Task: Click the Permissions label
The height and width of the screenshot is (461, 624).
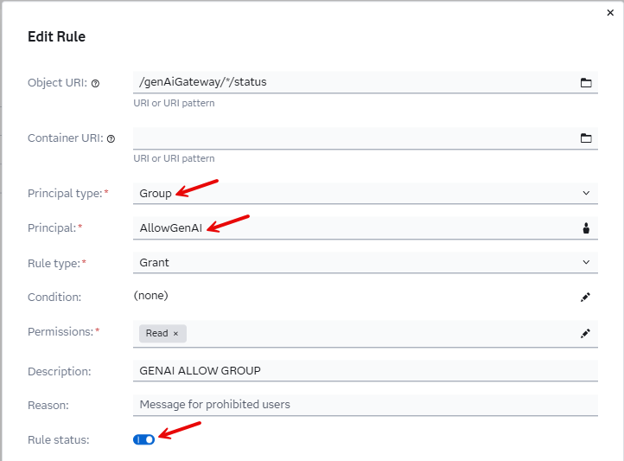Action: point(60,332)
